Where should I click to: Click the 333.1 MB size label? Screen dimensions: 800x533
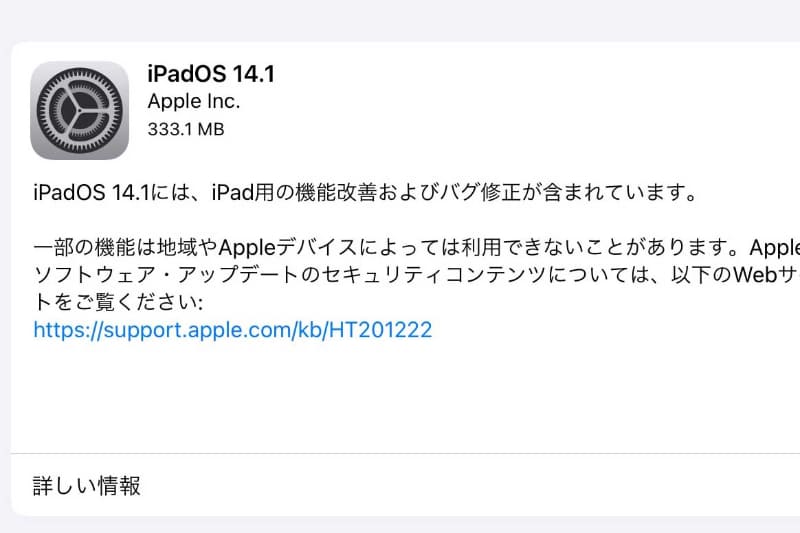point(186,129)
